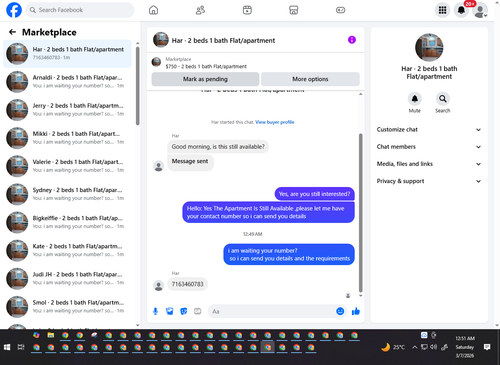500x365 pixels.
Task: Open Valerie conversation in chat list
Action: pos(68,166)
